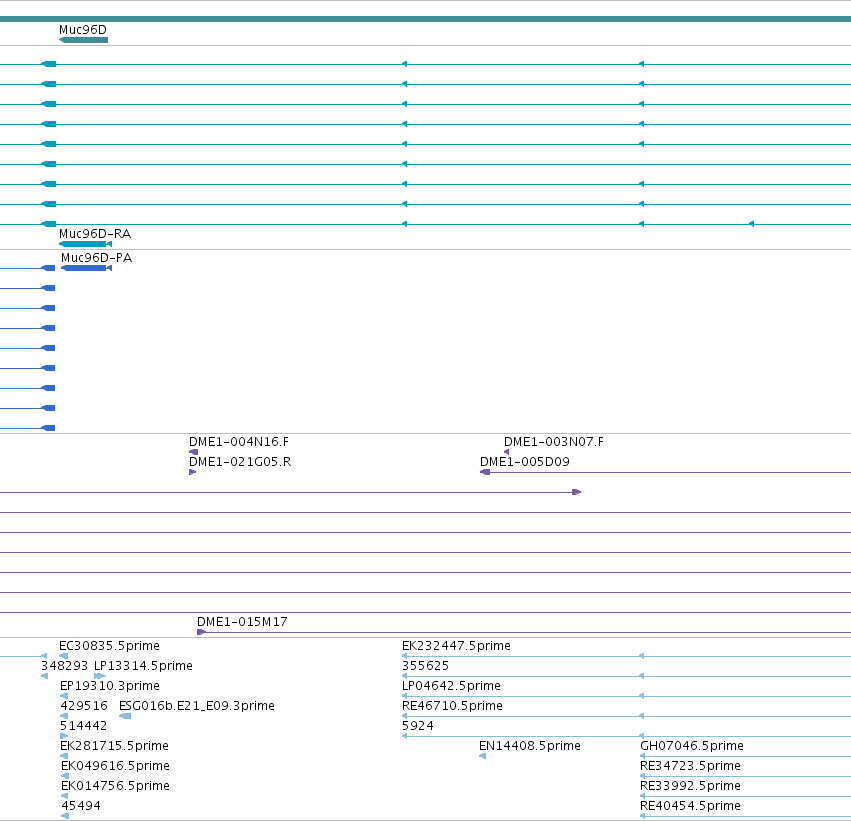The width and height of the screenshot is (851, 821).
Task: Open the LP13314.5prime EST label
Action: (143, 666)
